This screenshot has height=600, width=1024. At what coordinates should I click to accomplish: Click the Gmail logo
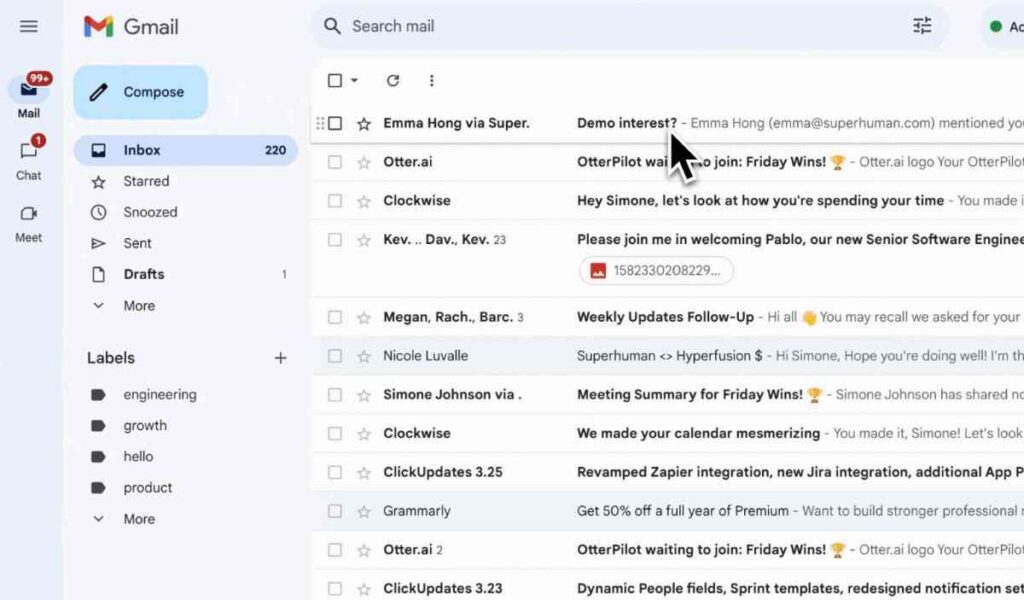131,26
